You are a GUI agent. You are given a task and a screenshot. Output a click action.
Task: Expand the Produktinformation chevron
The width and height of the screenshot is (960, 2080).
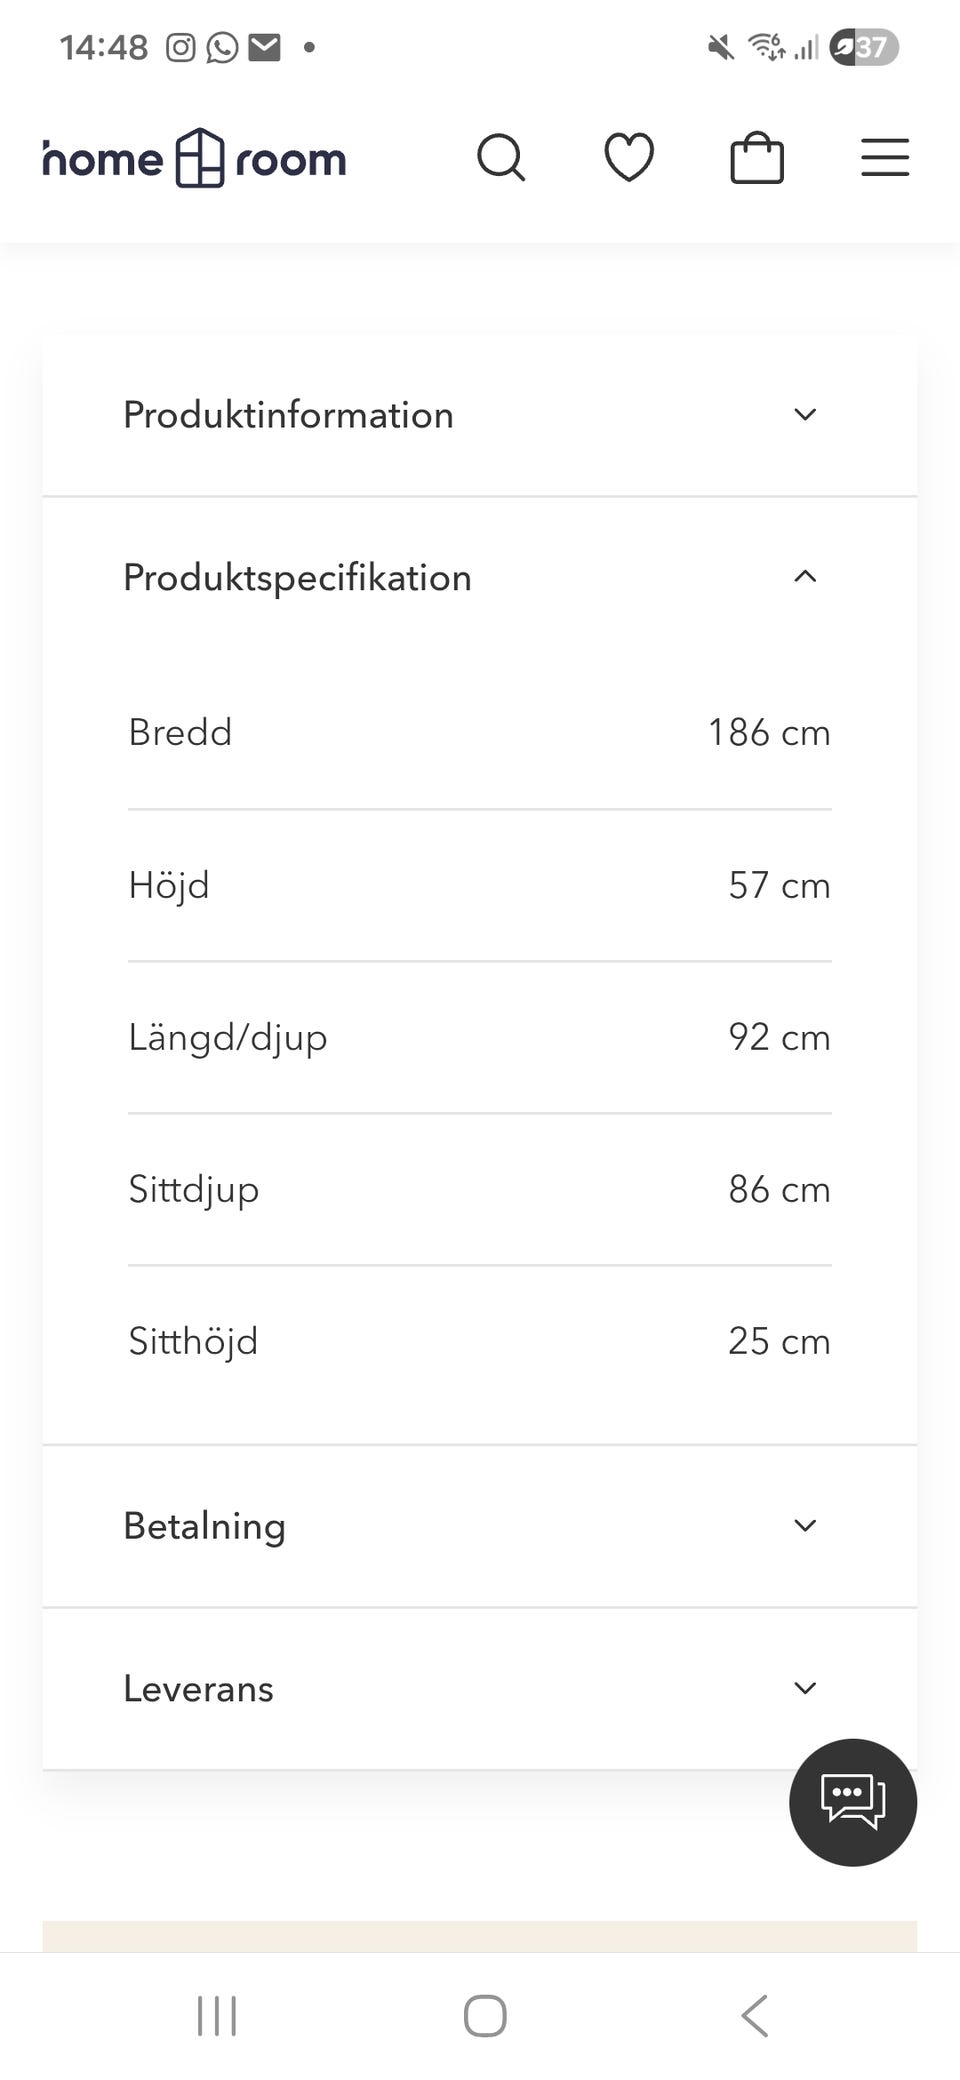pyautogui.click(x=805, y=415)
